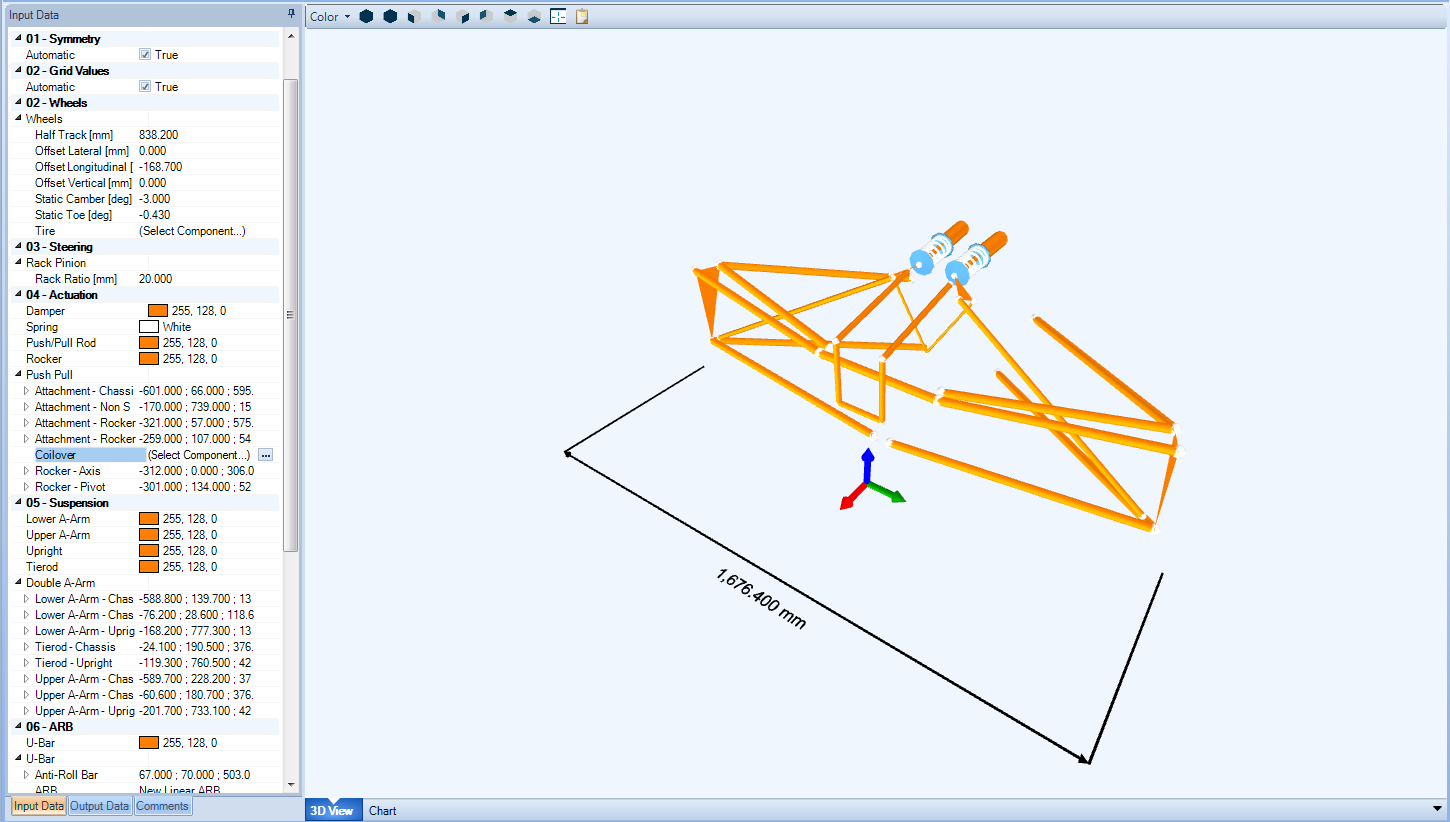
Task: Select the second isometric view hexagon icon
Action: pos(390,17)
